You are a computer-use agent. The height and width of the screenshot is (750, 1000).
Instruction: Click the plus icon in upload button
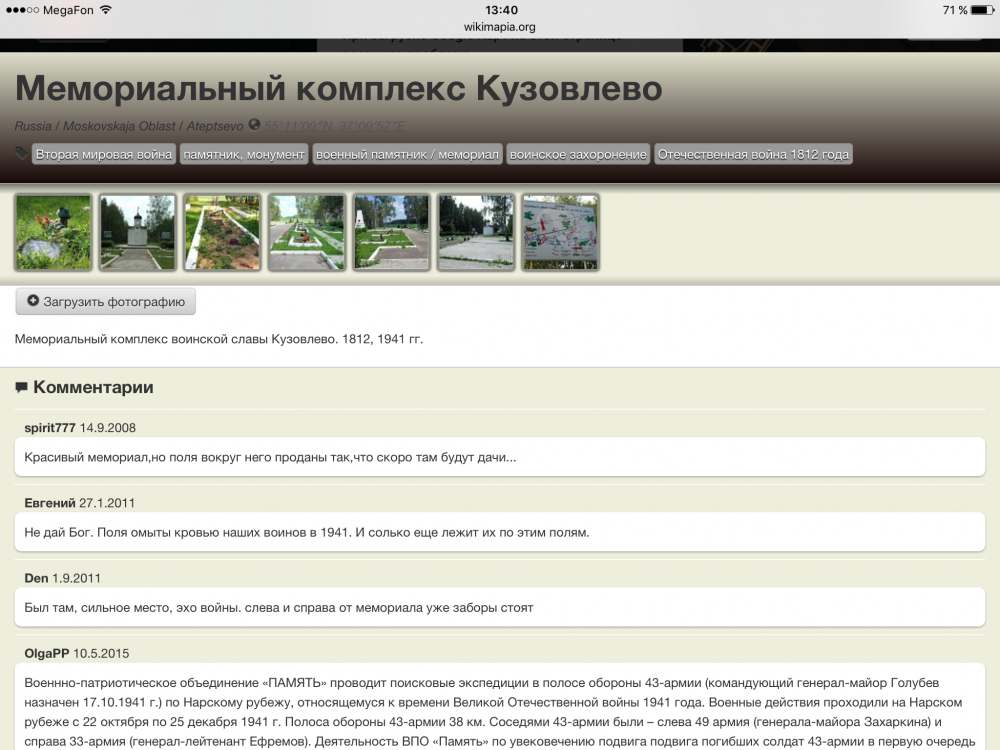[33, 300]
